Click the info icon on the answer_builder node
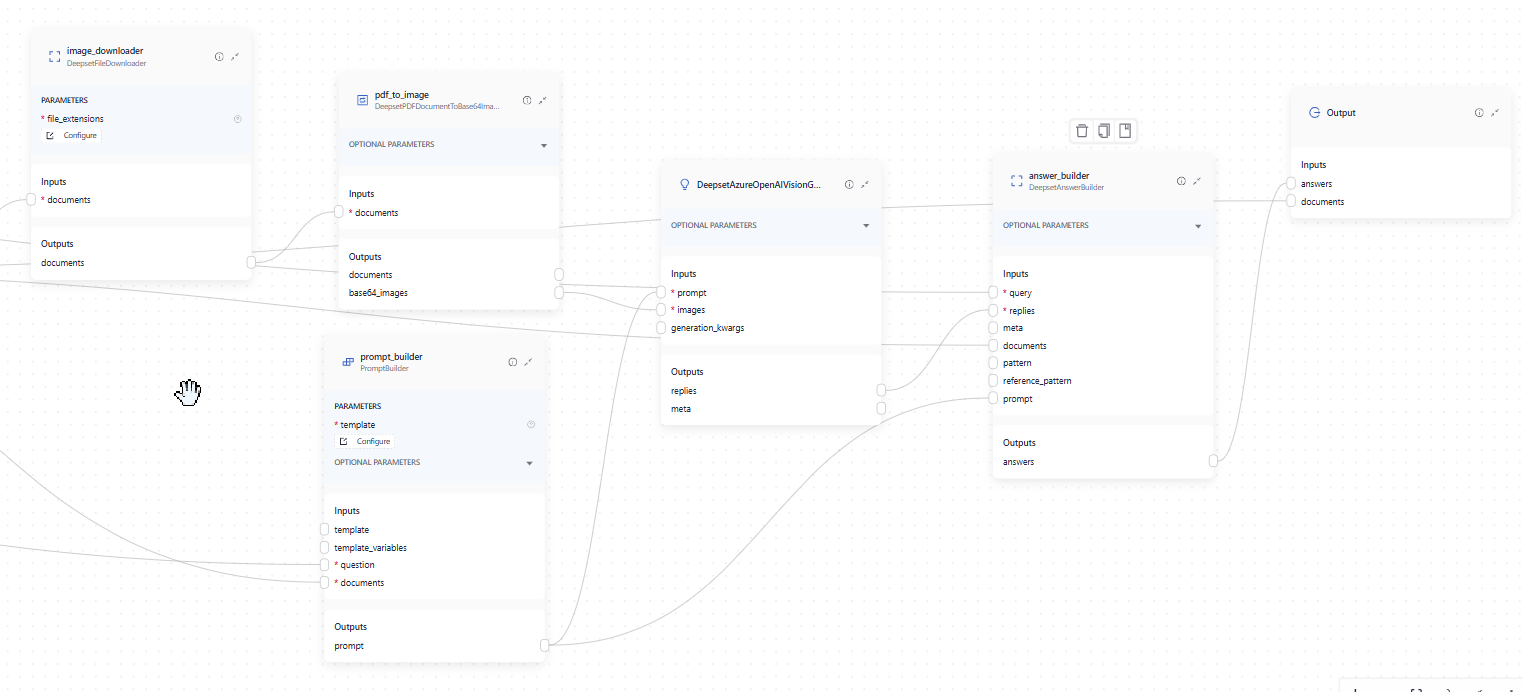This screenshot has width=1523, height=692. [x=1182, y=181]
